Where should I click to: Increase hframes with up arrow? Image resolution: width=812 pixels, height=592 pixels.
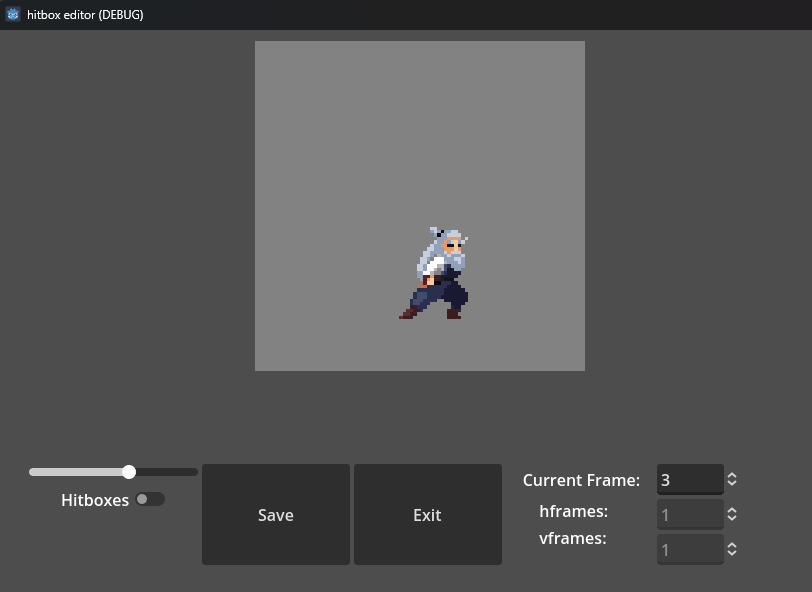pyautogui.click(x=732, y=510)
